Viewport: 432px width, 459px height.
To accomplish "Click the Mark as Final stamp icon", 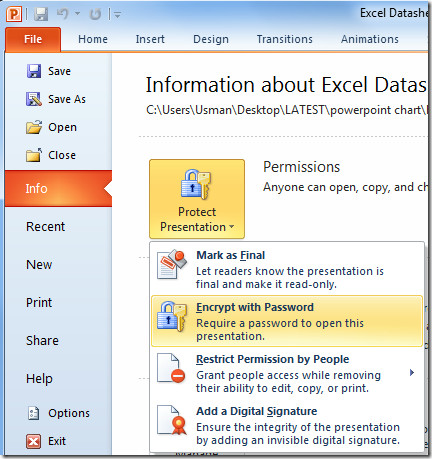I will (171, 264).
